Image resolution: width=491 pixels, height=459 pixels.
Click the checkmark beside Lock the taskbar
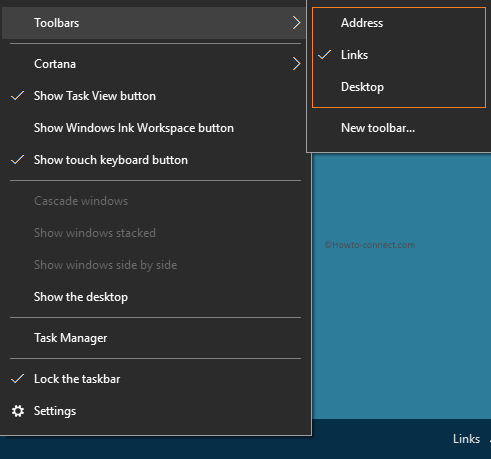pos(18,379)
